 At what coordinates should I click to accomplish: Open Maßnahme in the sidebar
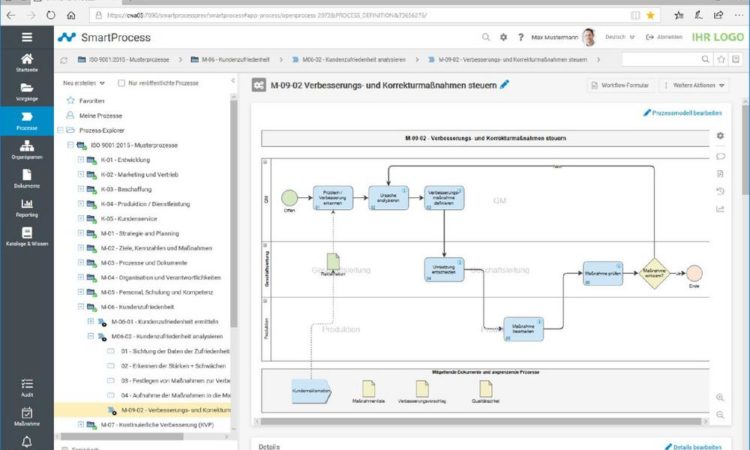27,417
